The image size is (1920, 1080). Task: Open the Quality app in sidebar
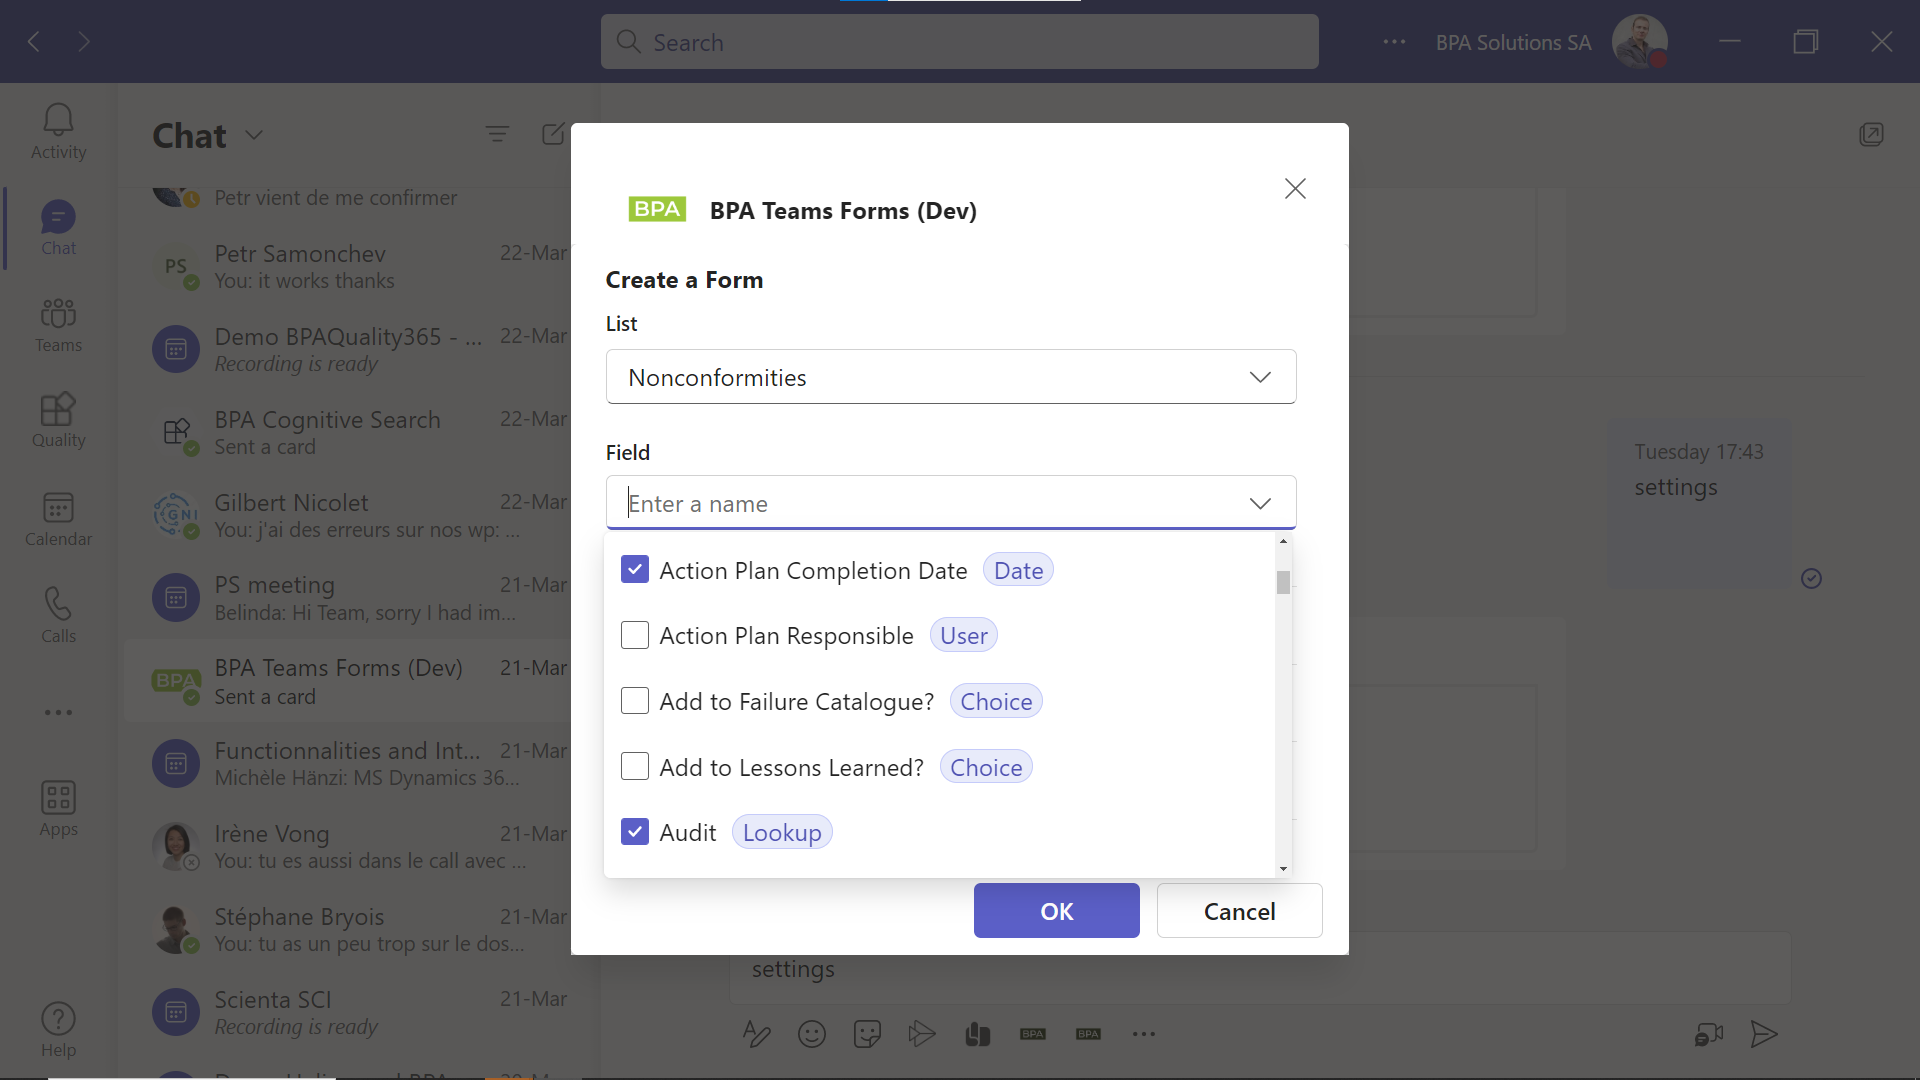[x=58, y=421]
